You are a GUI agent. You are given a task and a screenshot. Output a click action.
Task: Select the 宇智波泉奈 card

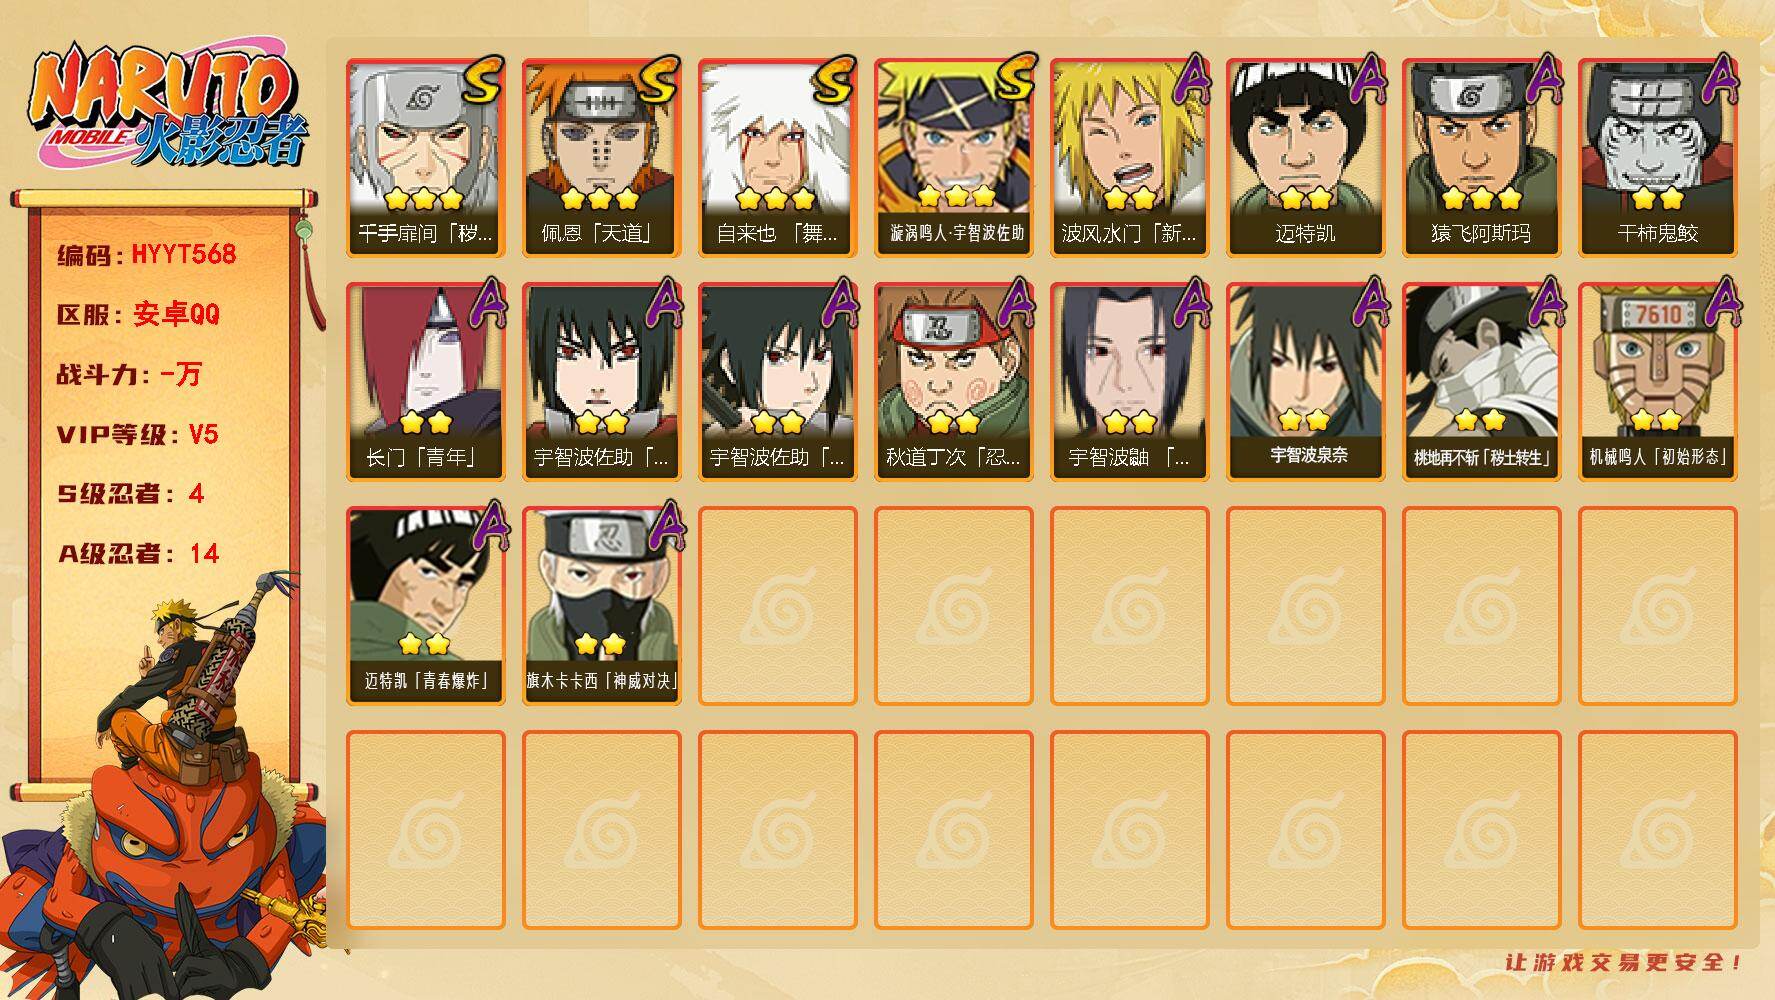(x=1306, y=382)
